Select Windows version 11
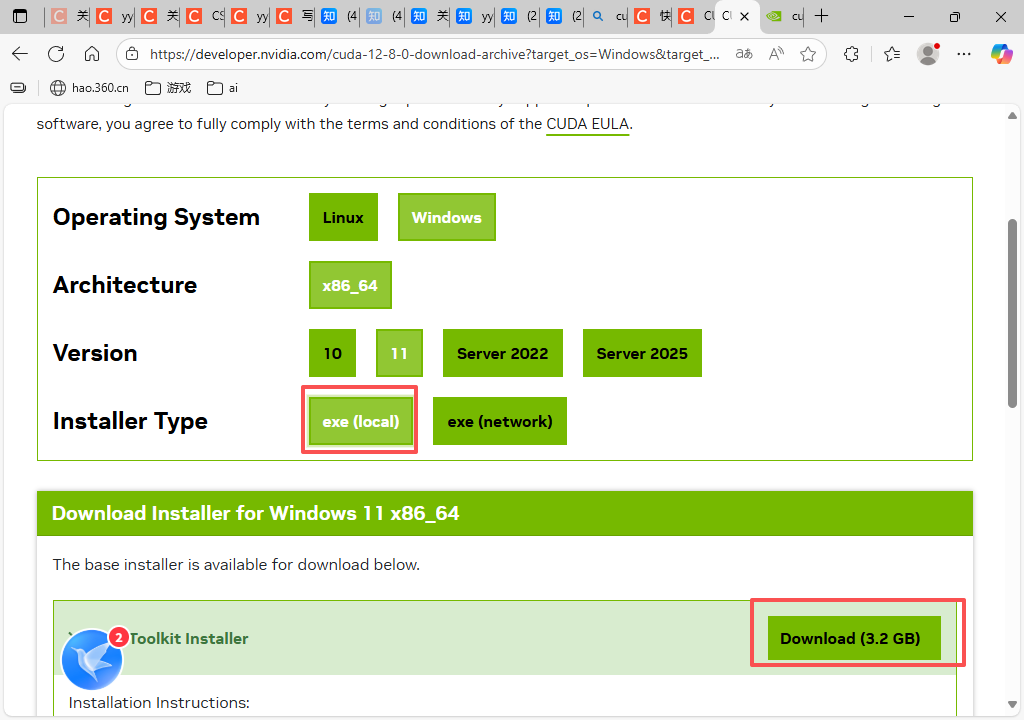The height and width of the screenshot is (720, 1024). [400, 353]
